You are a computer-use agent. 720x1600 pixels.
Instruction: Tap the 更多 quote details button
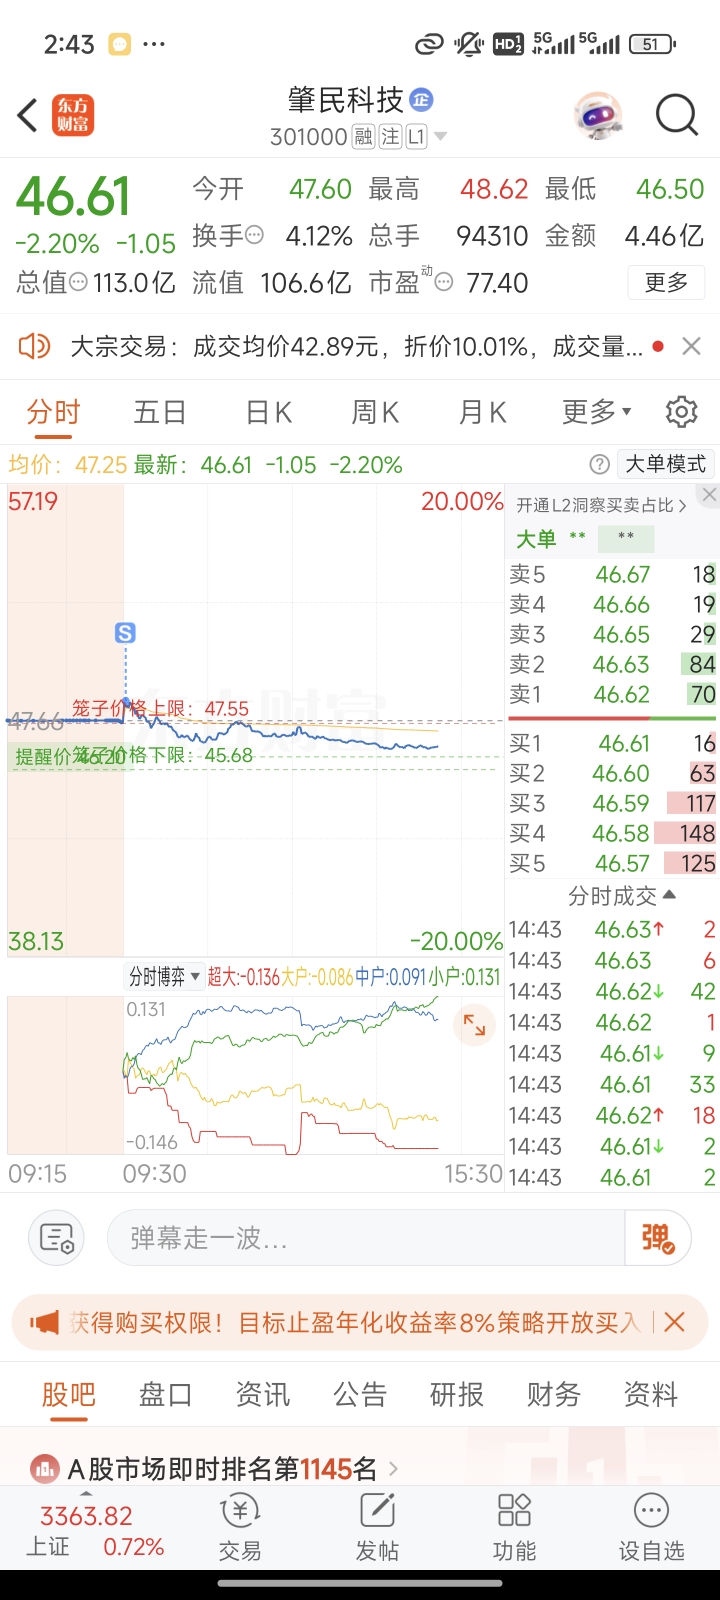(667, 283)
